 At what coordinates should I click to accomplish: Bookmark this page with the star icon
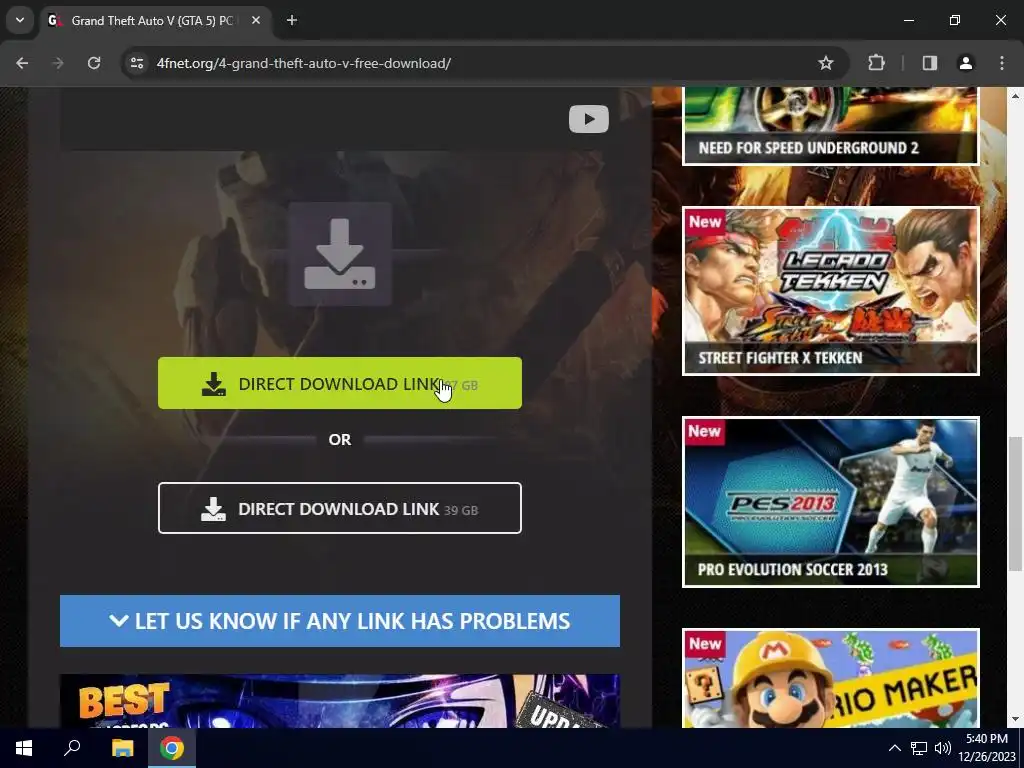tap(825, 63)
